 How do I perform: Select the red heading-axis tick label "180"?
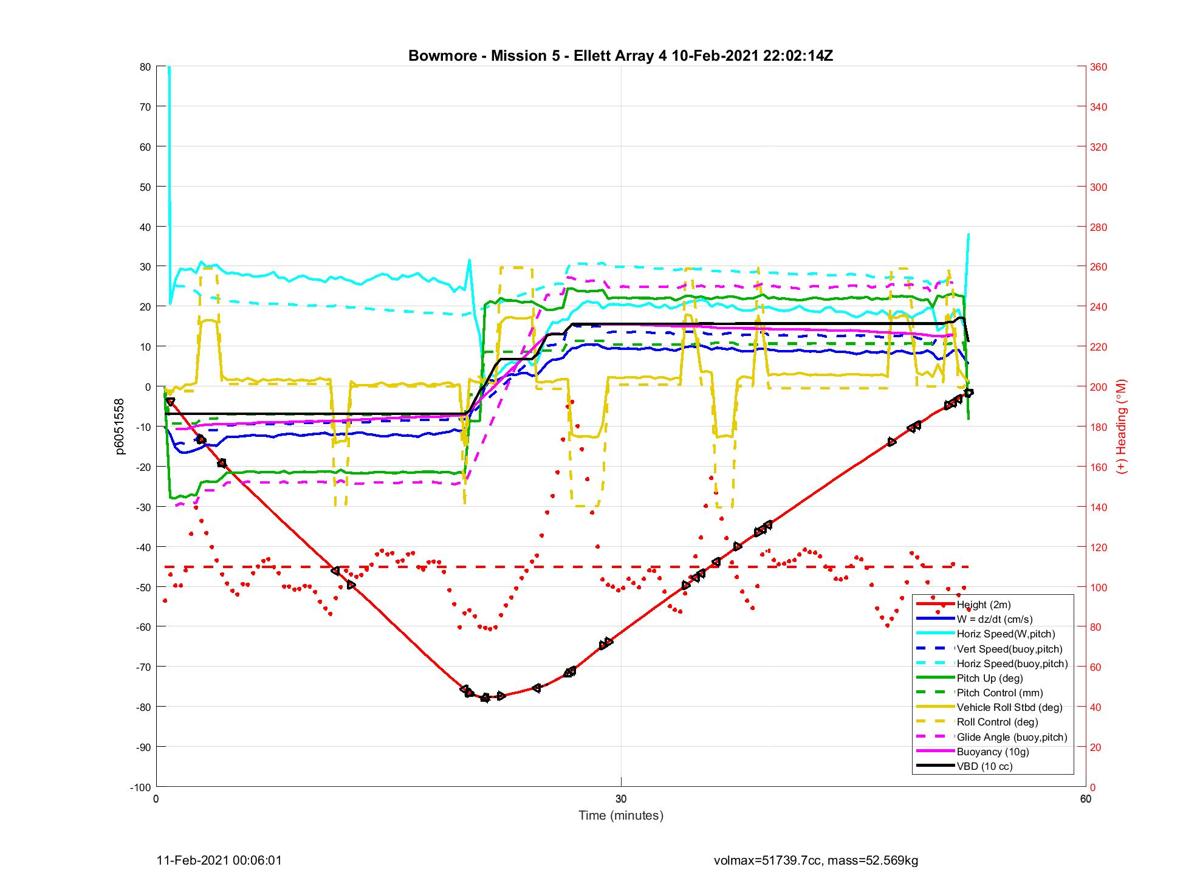[1100, 427]
